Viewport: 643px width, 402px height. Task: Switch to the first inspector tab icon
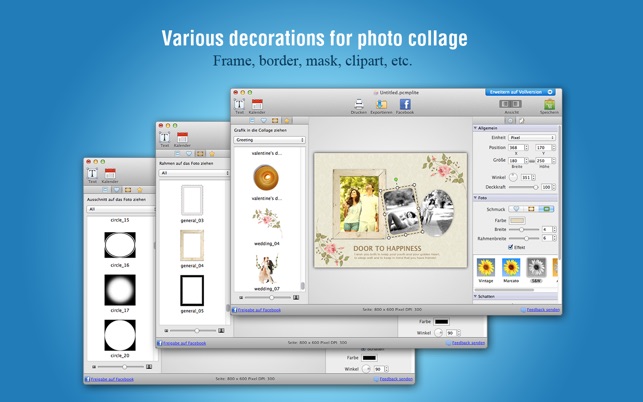point(510,121)
